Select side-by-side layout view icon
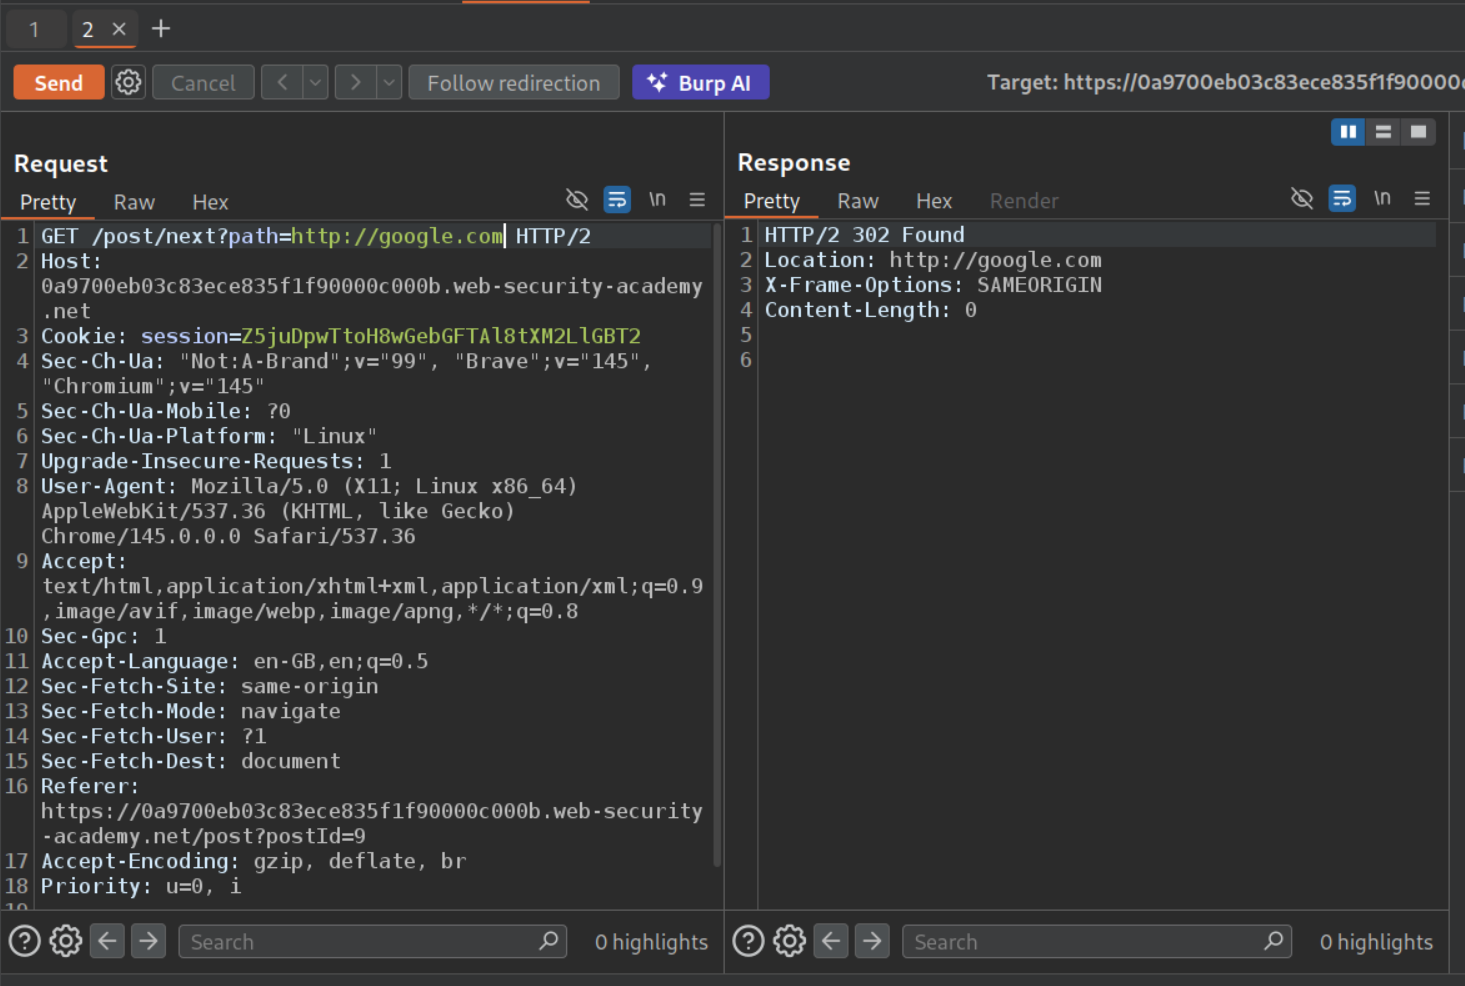This screenshot has width=1465, height=986. tap(1347, 132)
